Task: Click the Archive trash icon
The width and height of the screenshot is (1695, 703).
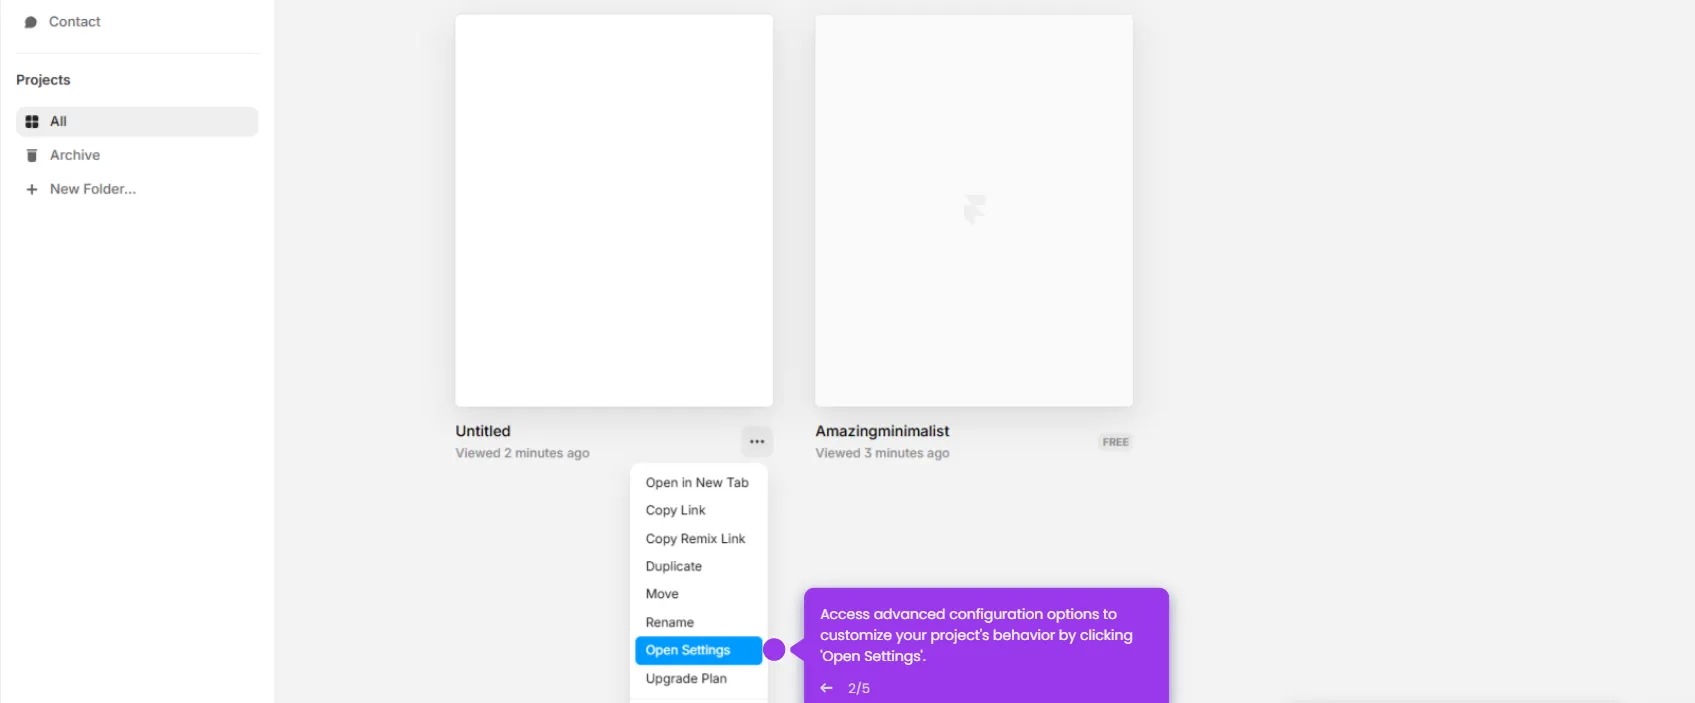Action: point(32,155)
